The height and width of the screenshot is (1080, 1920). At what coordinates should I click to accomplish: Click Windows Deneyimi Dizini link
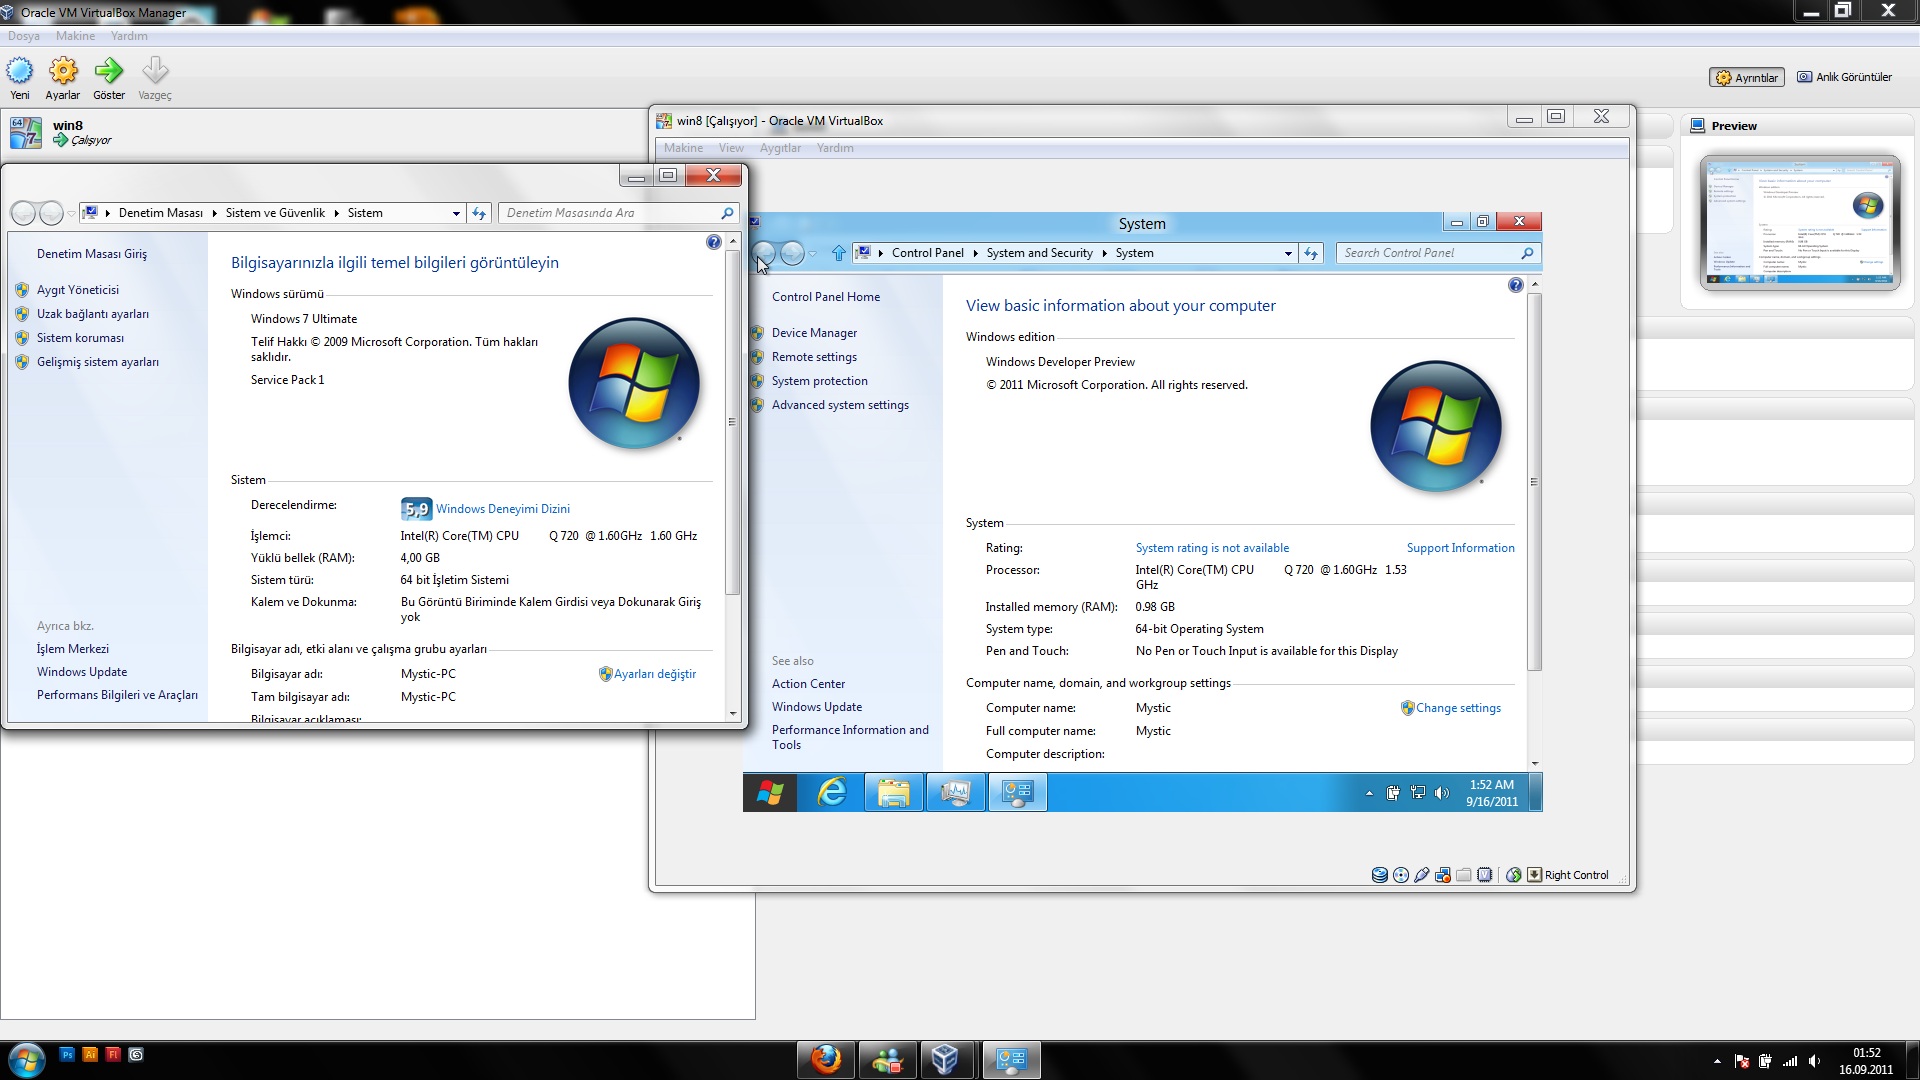[x=502, y=509]
